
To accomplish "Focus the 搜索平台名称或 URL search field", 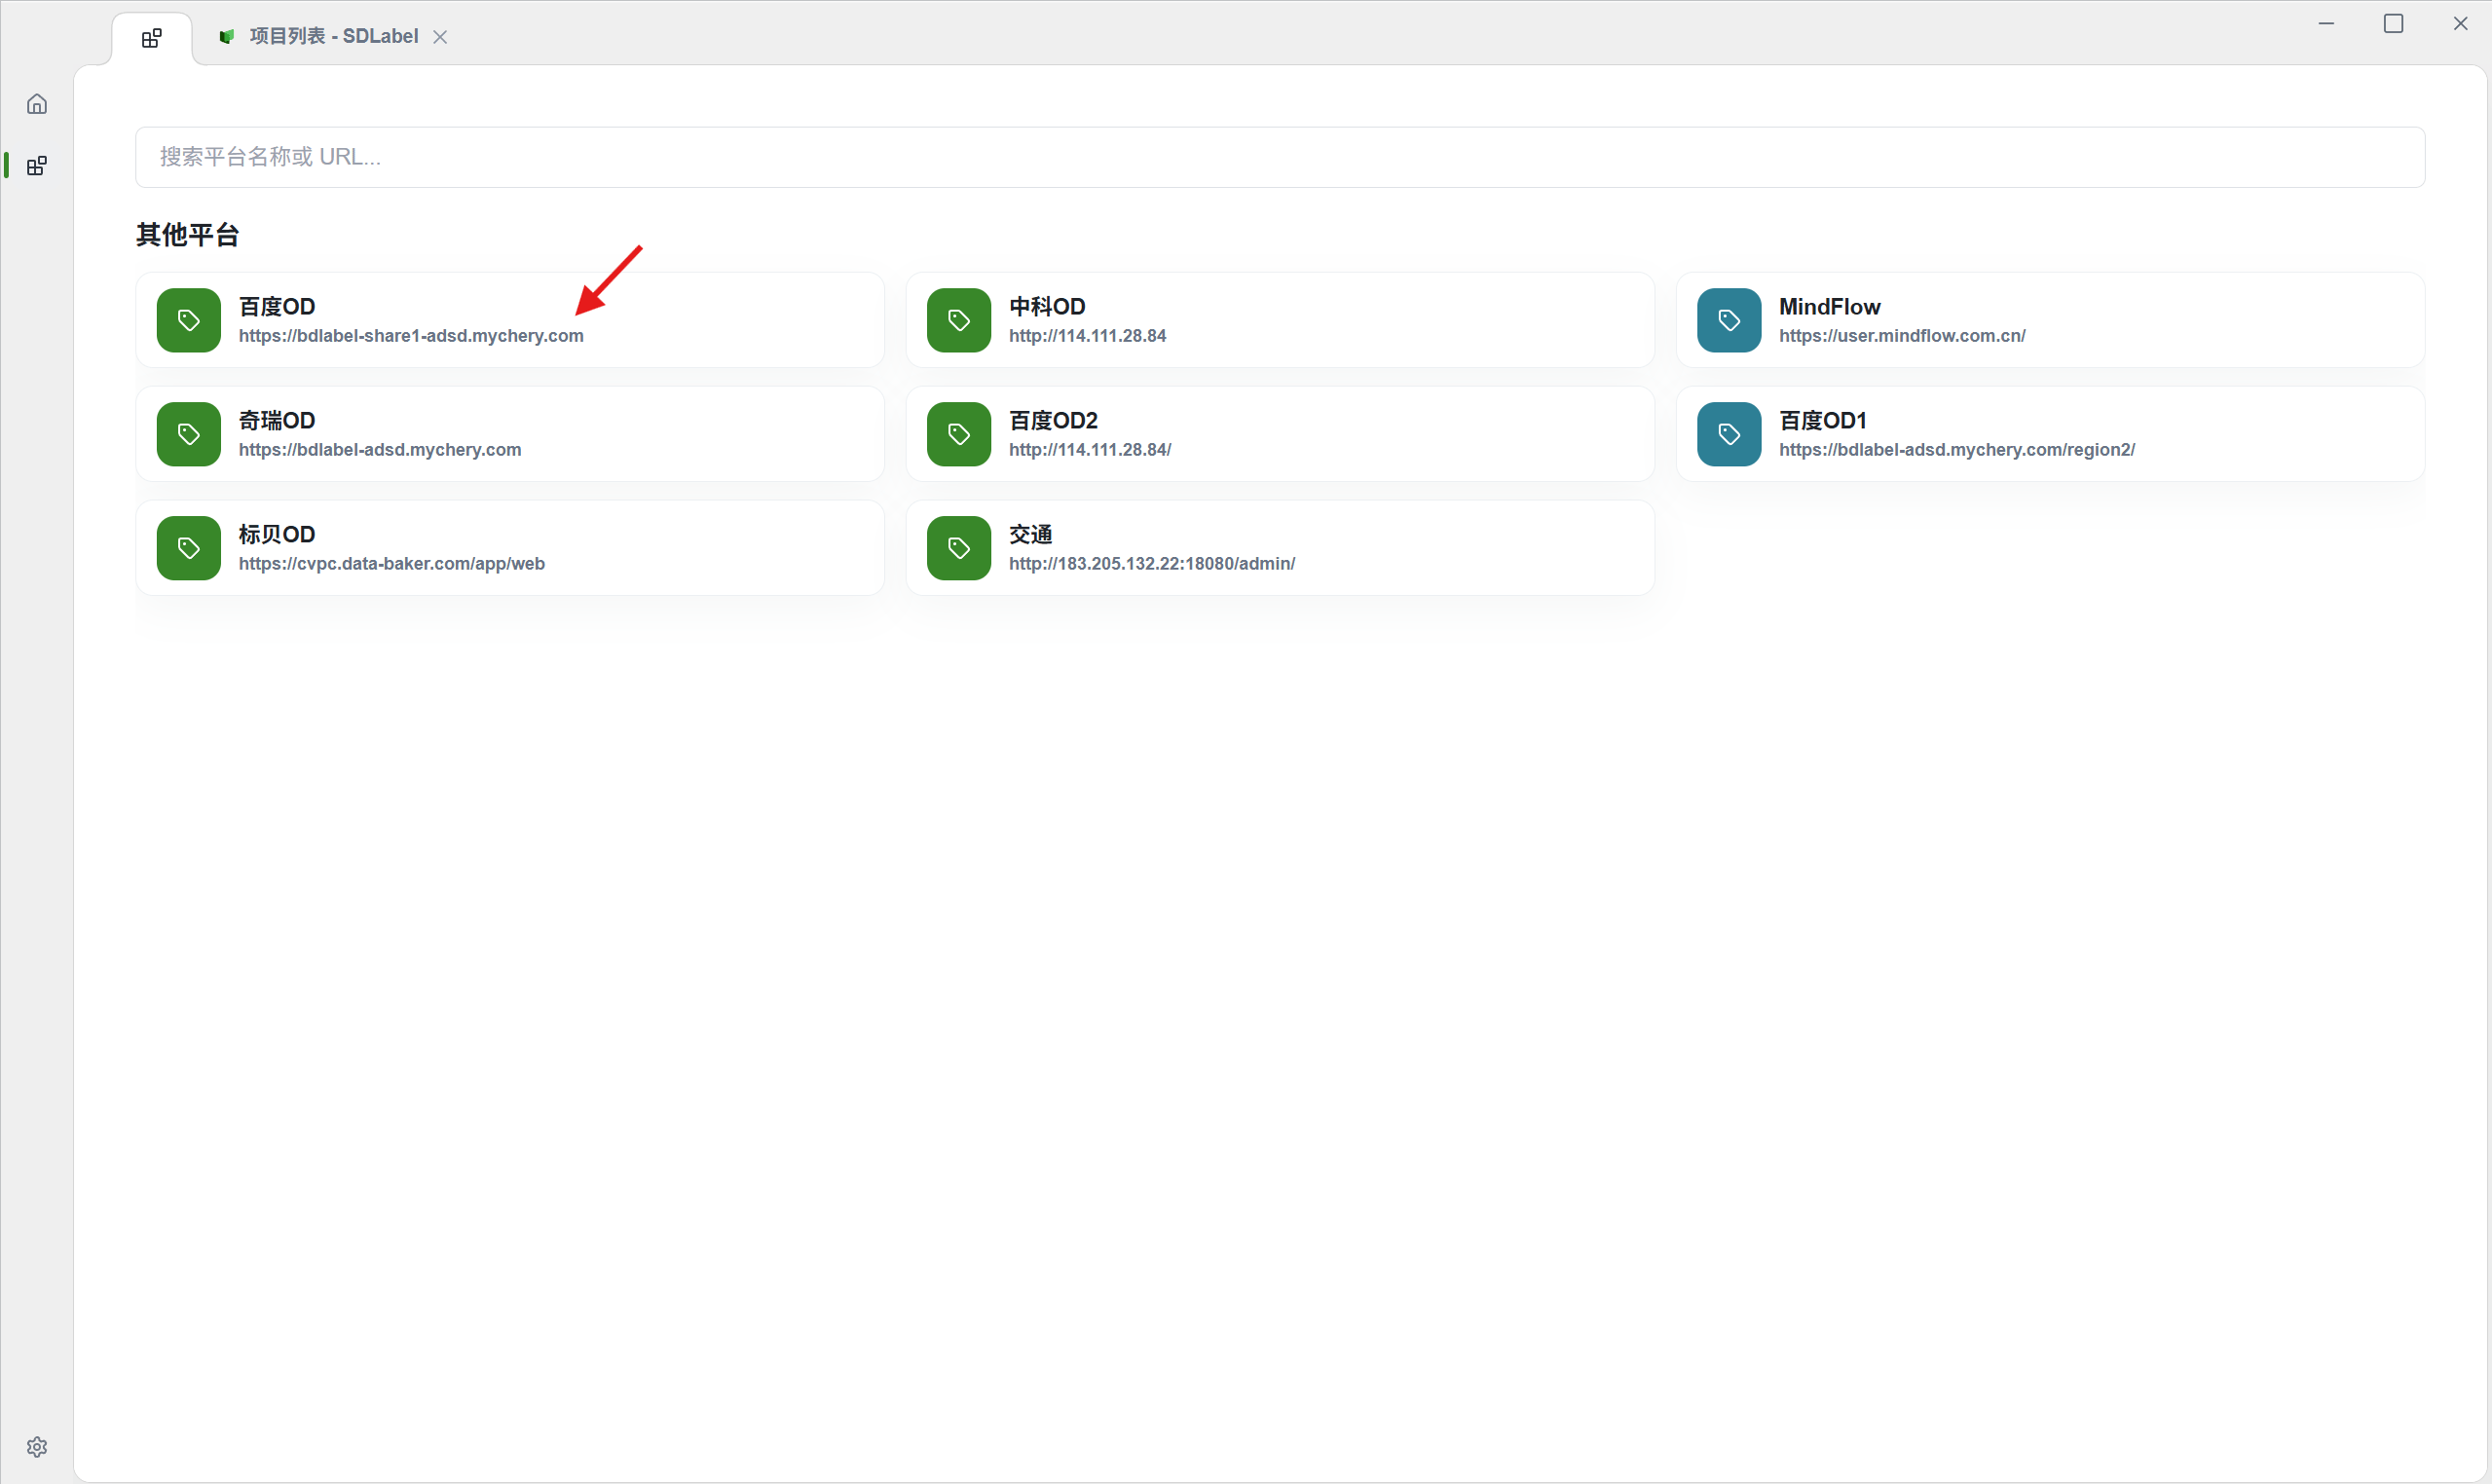I will coord(1280,157).
